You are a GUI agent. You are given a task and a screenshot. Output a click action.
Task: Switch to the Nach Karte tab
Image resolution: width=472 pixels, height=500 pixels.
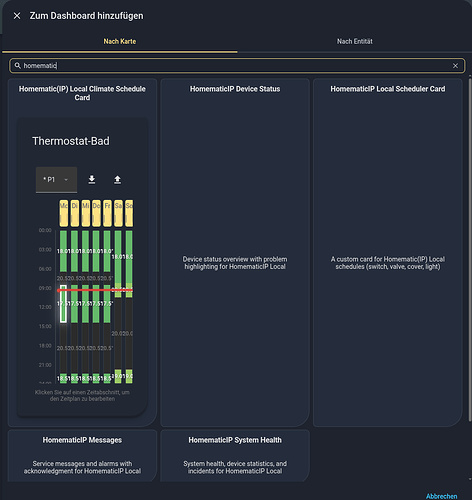[120, 42]
